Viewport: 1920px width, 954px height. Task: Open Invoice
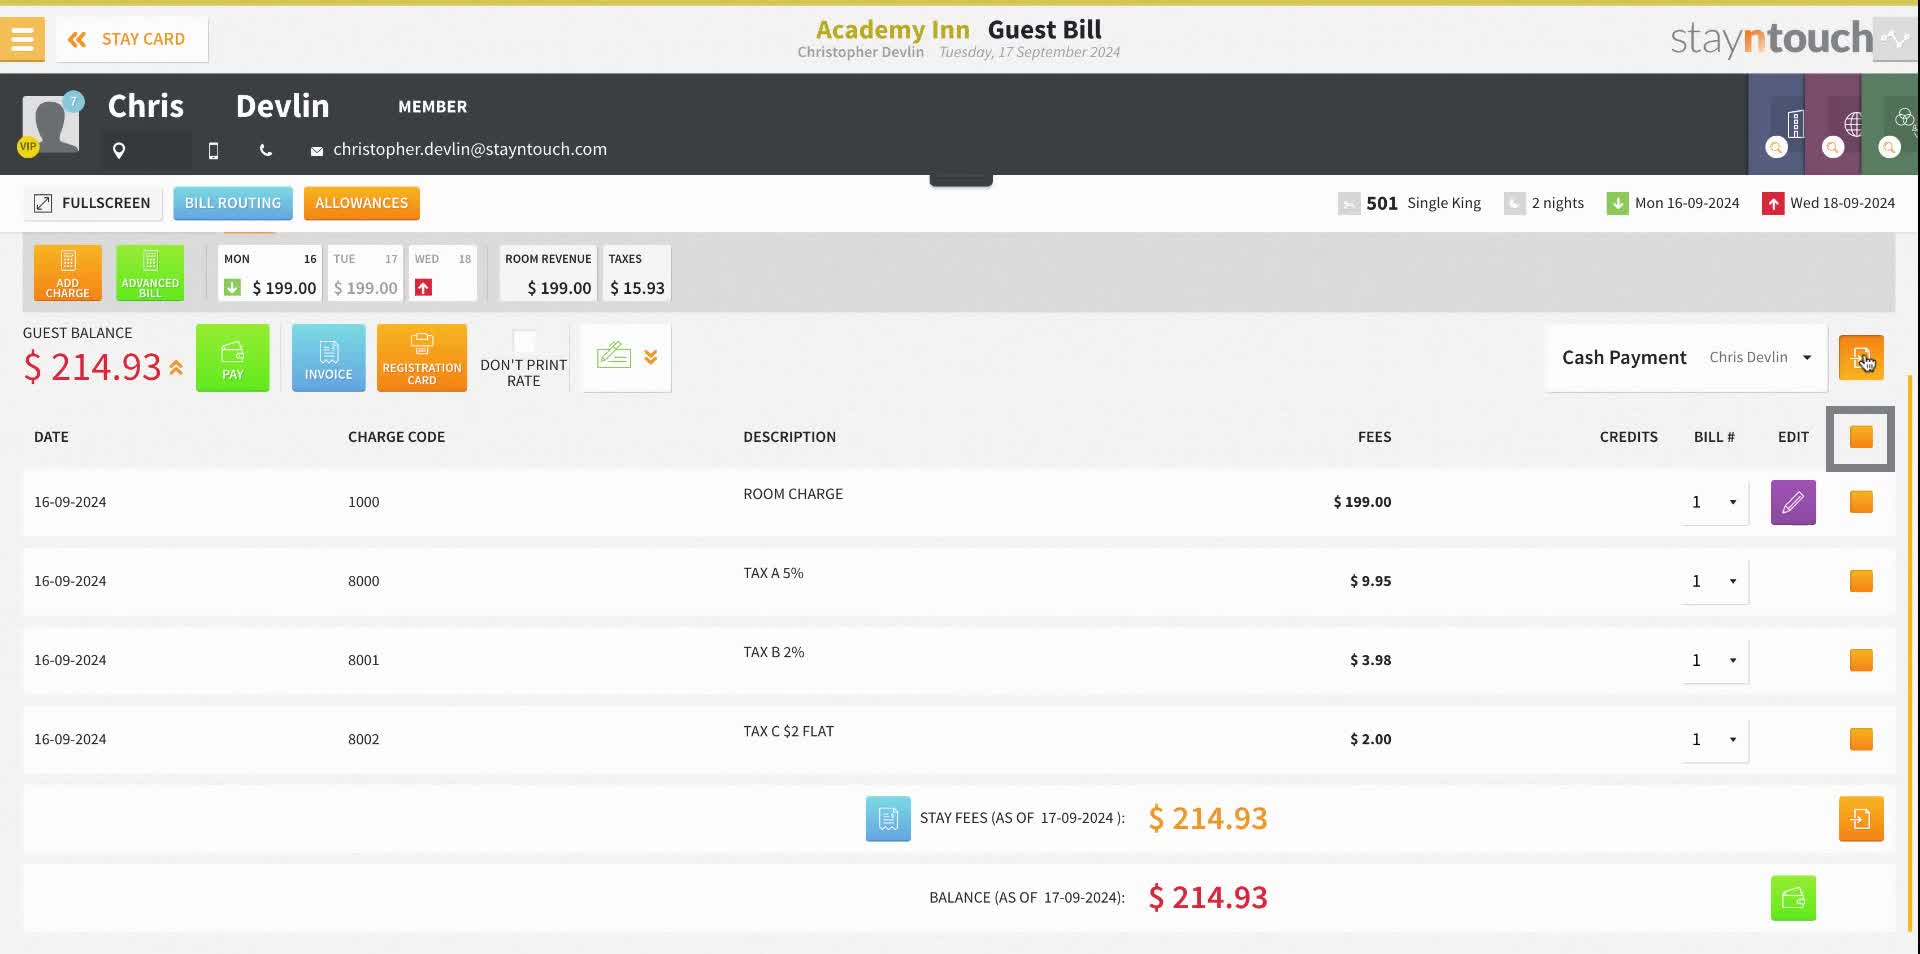[x=329, y=358]
